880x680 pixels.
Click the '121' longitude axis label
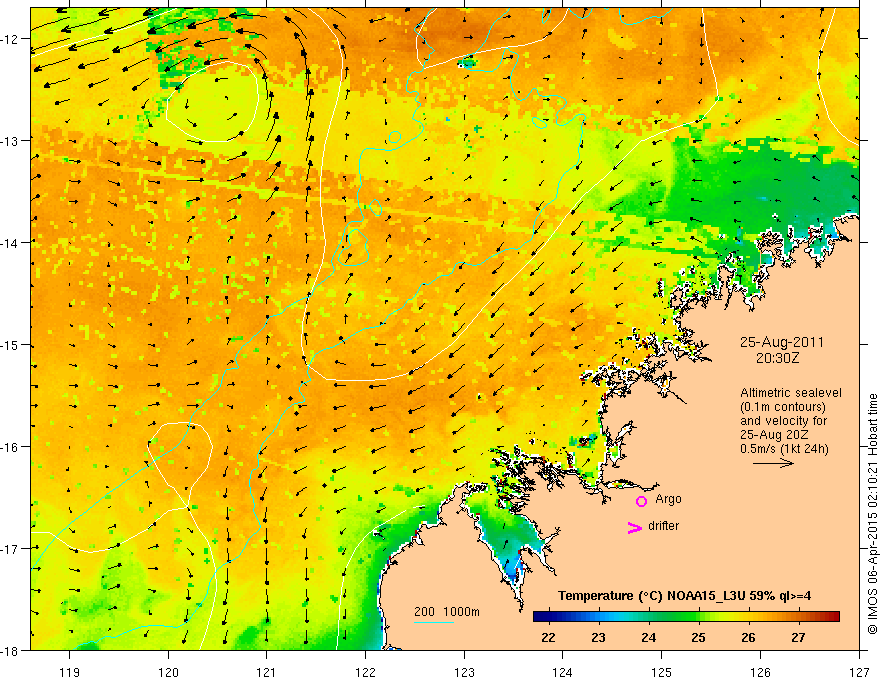[x=267, y=672]
